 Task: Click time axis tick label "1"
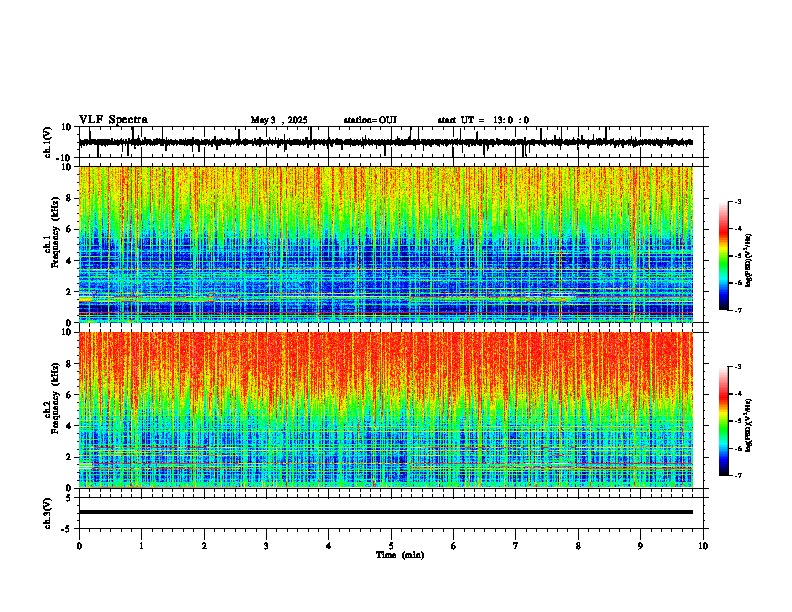click(142, 546)
